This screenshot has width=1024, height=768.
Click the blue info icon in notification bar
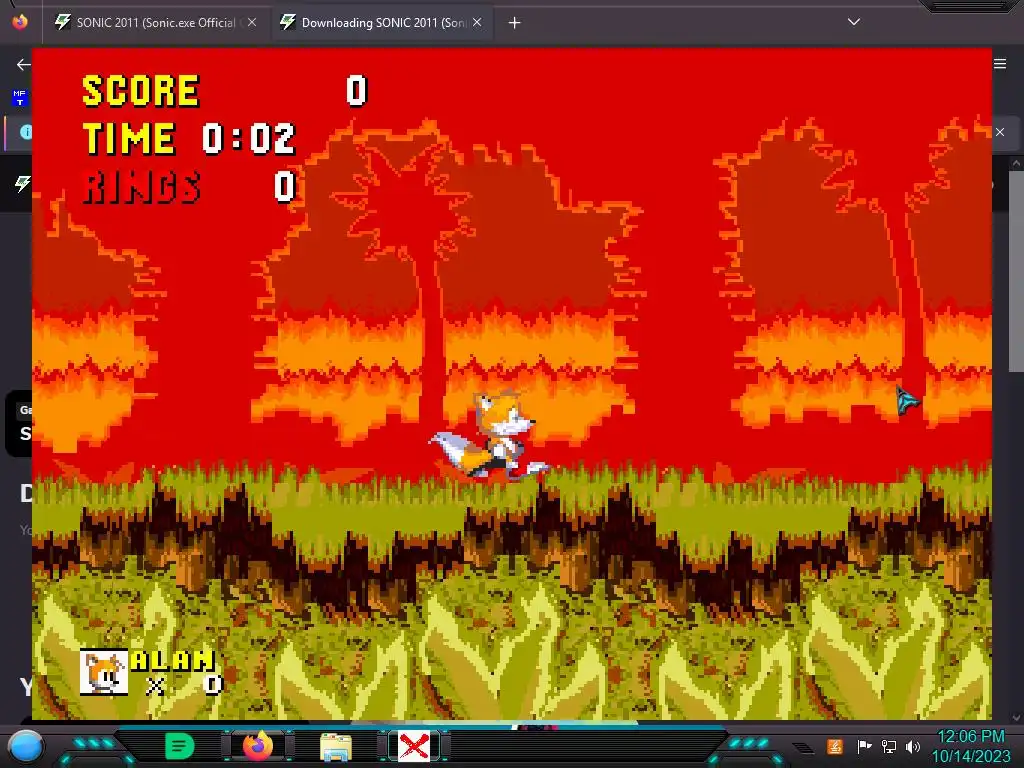[25, 132]
